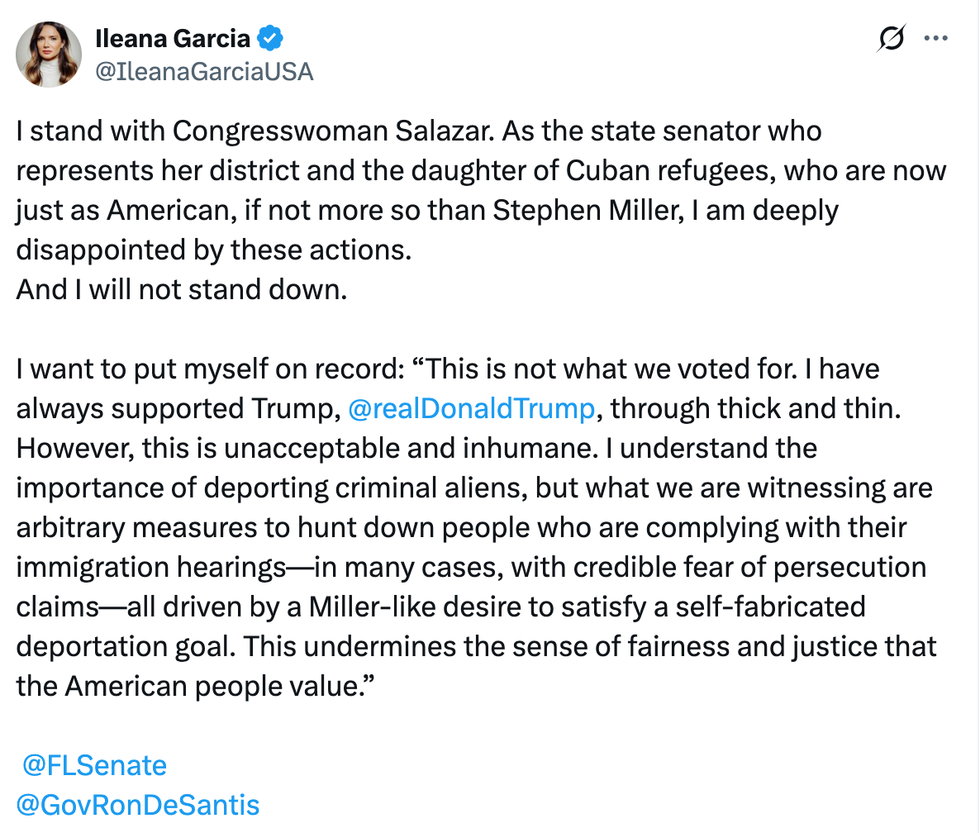980x833 pixels.
Task: Click the blue verified checkmark badge
Action: [271, 39]
